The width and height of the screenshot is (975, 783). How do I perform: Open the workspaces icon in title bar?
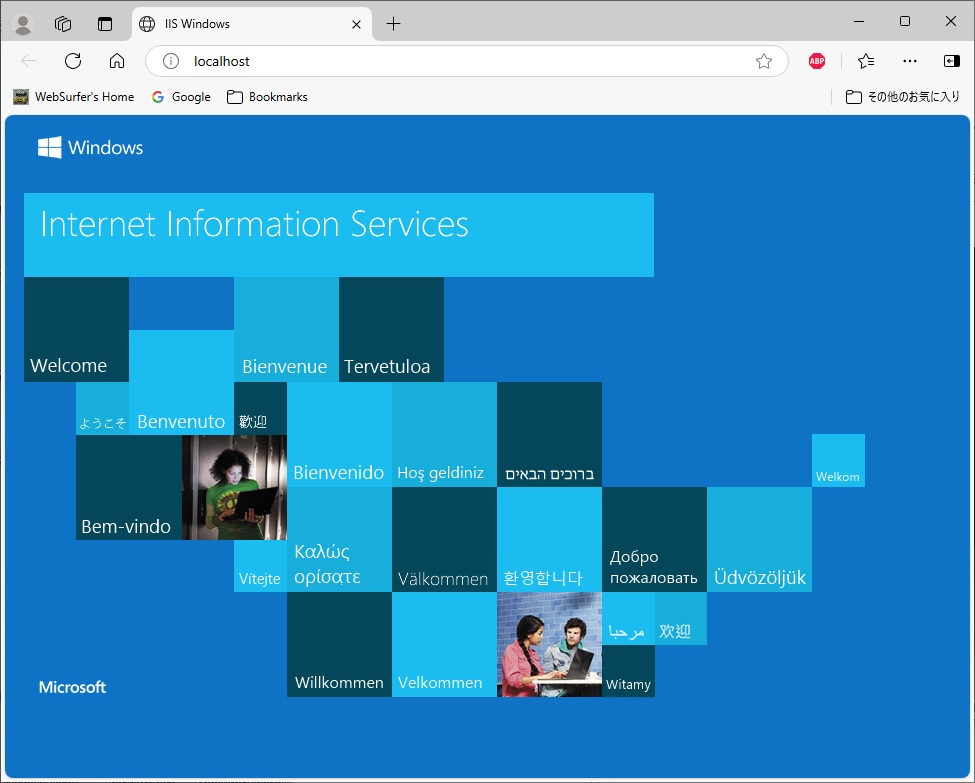tap(63, 24)
